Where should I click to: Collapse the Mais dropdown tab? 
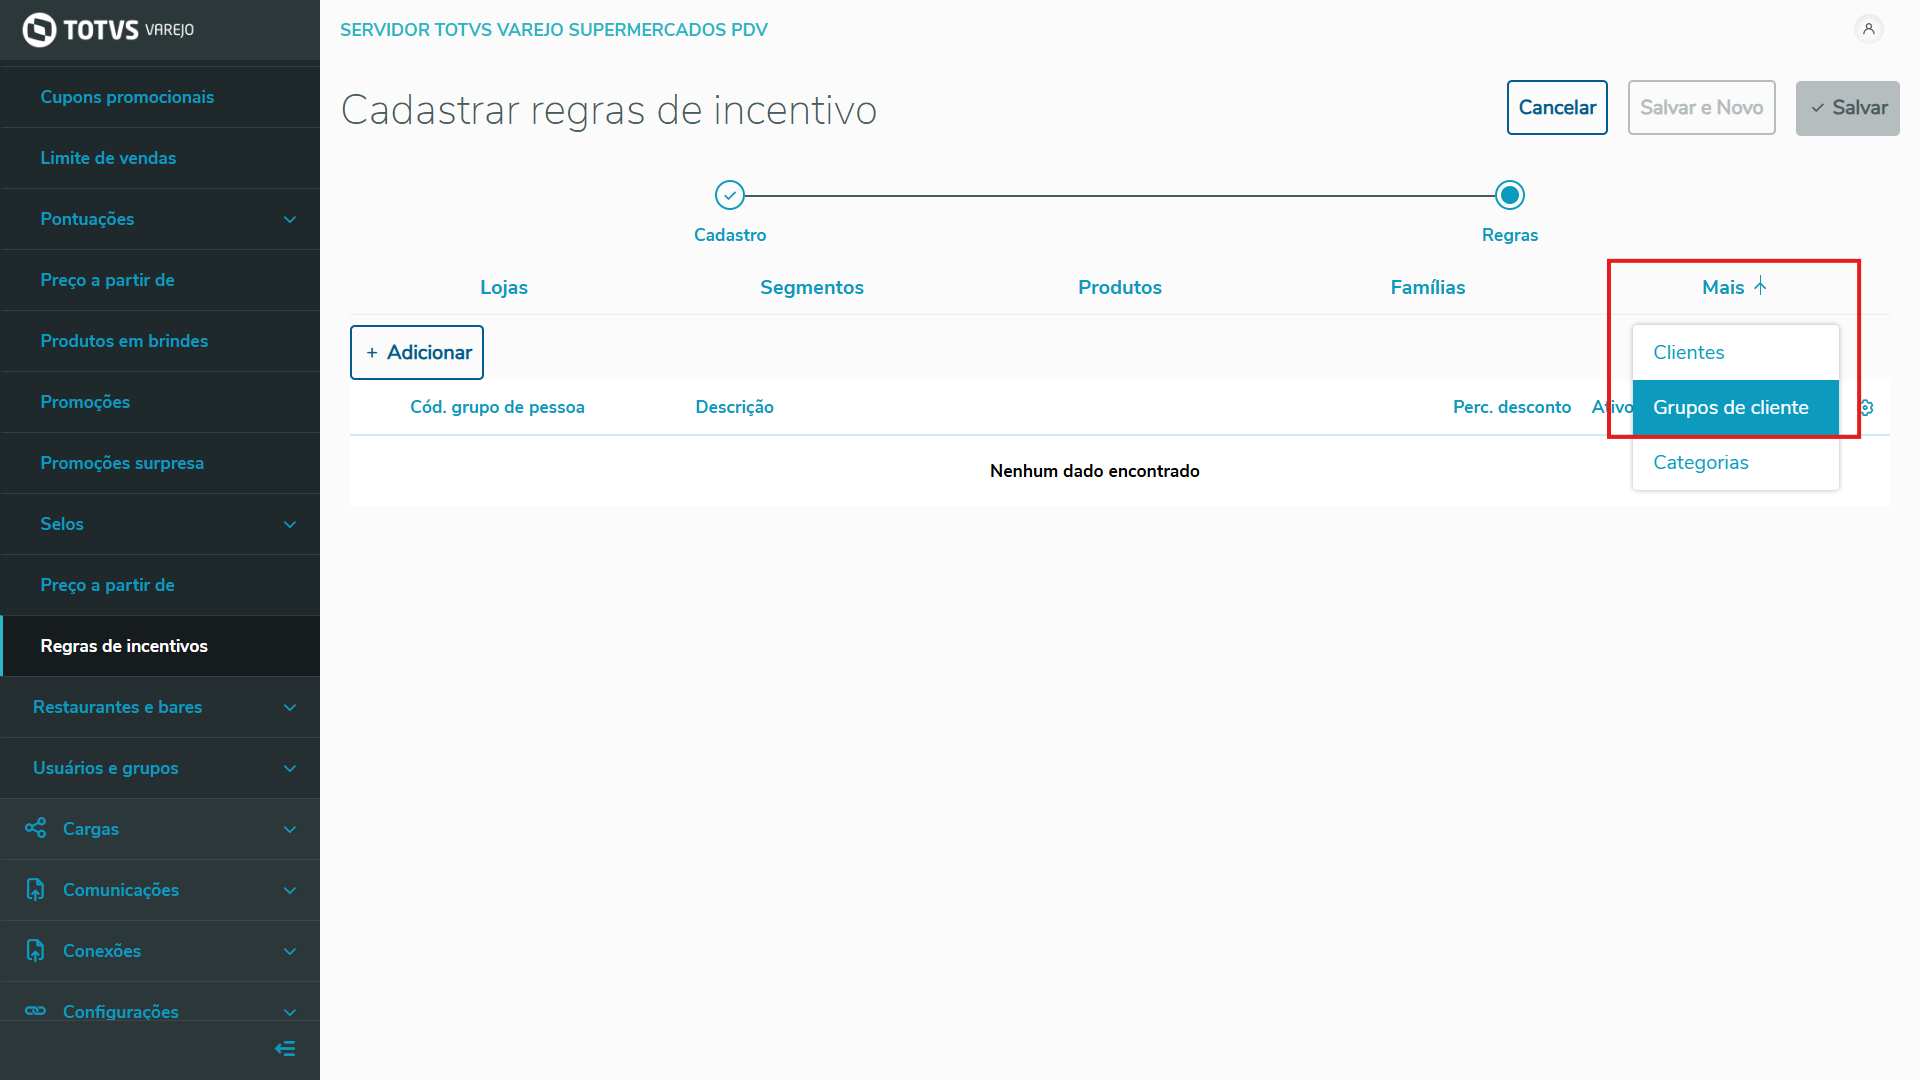(x=1734, y=287)
